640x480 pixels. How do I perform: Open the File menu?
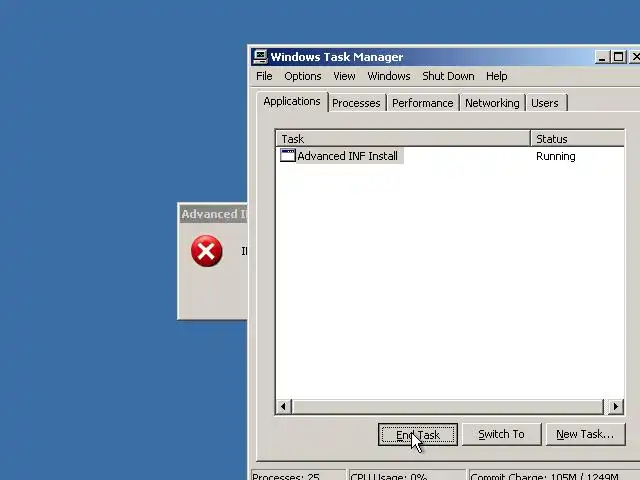pos(264,76)
